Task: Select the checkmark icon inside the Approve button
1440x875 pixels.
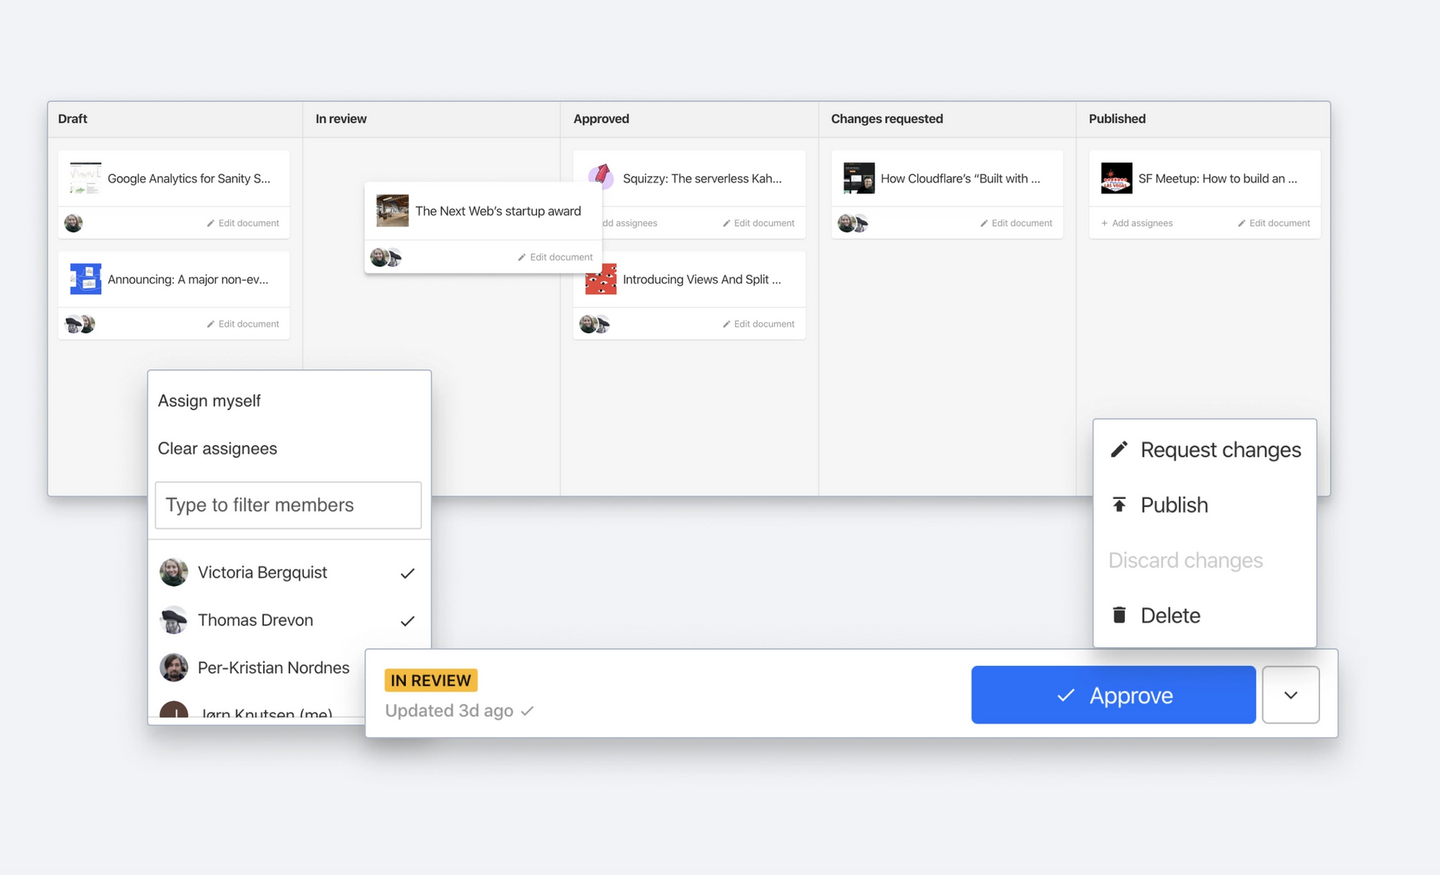Action: (1066, 694)
